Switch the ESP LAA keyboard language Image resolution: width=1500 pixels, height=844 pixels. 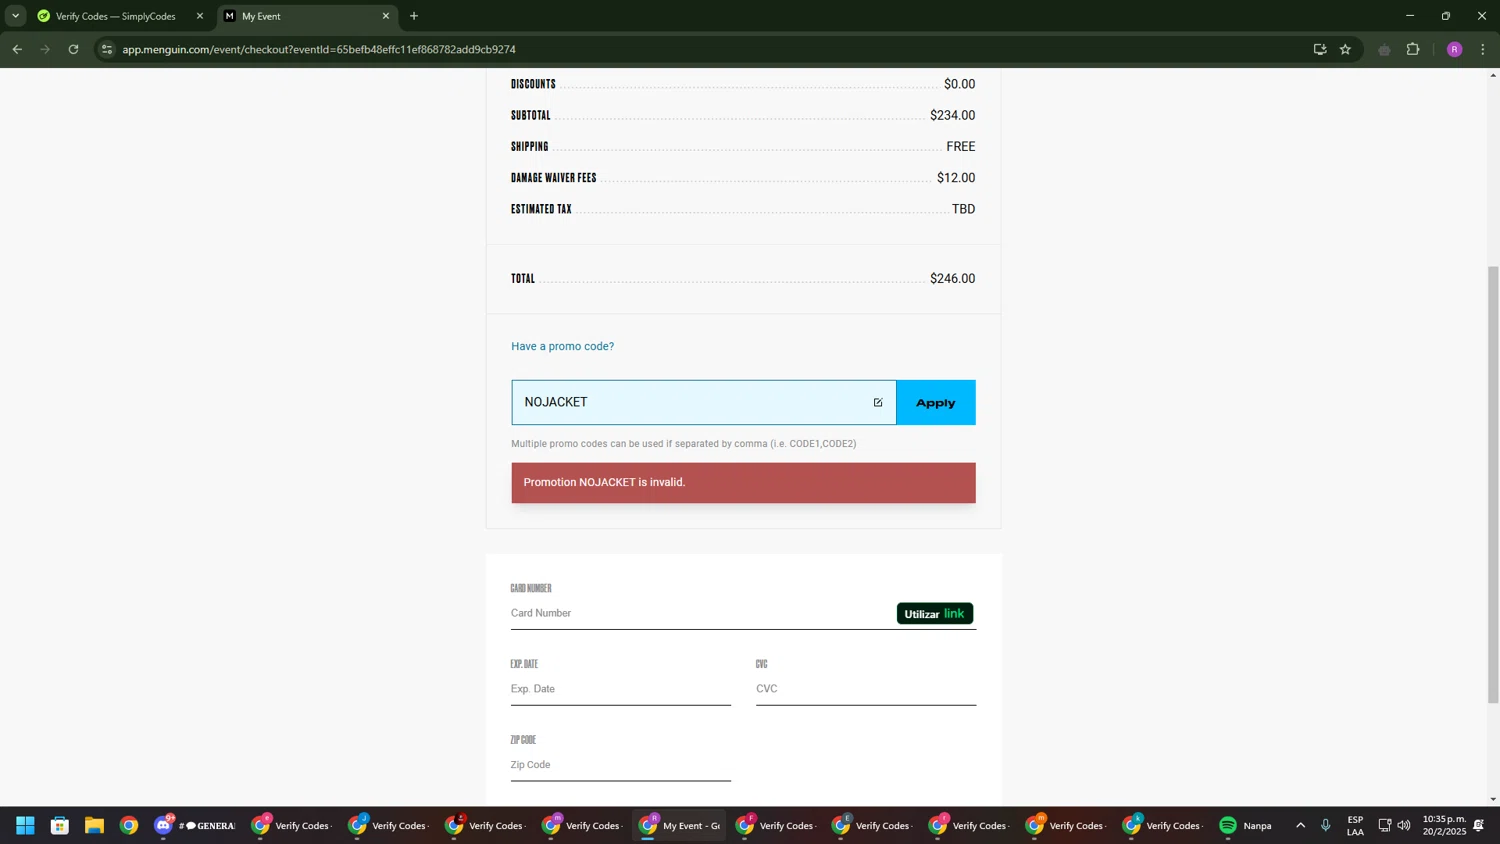(x=1355, y=826)
